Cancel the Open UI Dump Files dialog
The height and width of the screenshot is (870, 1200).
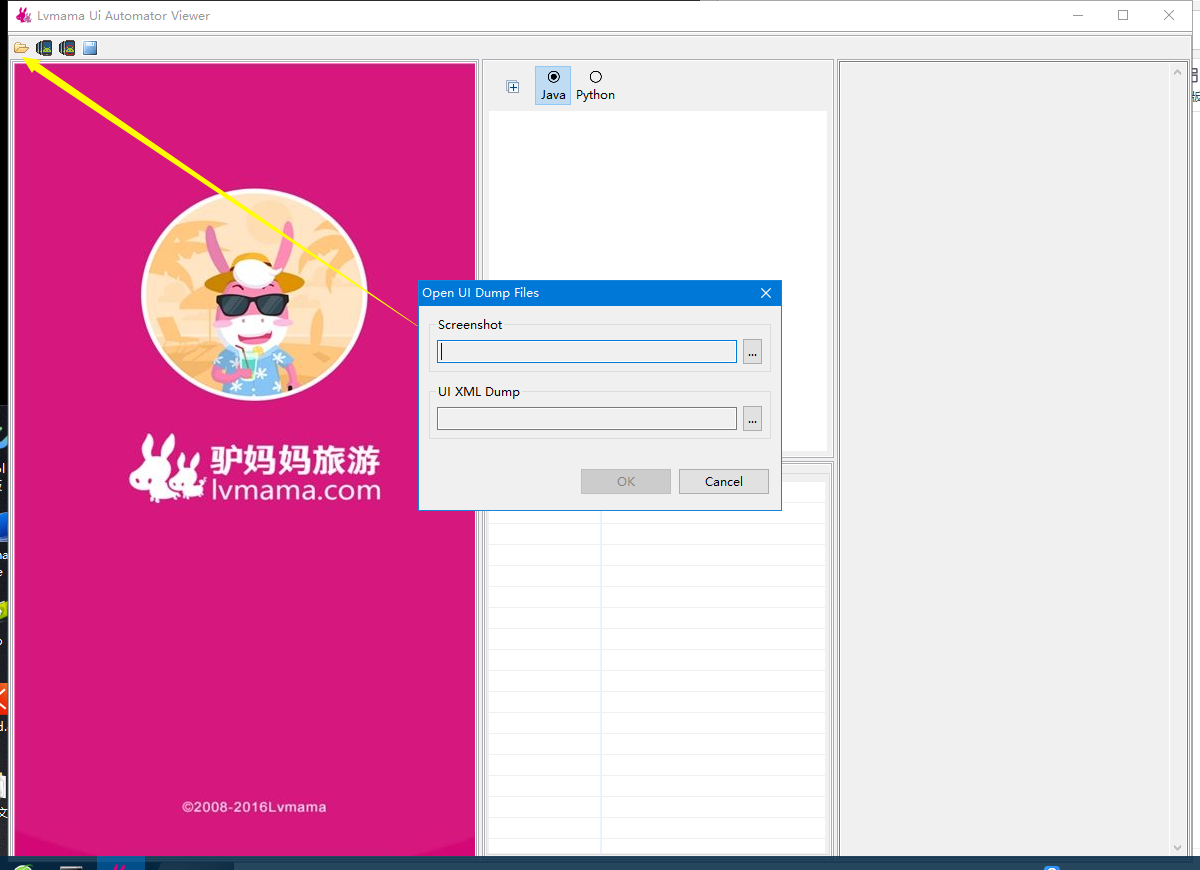pos(723,481)
